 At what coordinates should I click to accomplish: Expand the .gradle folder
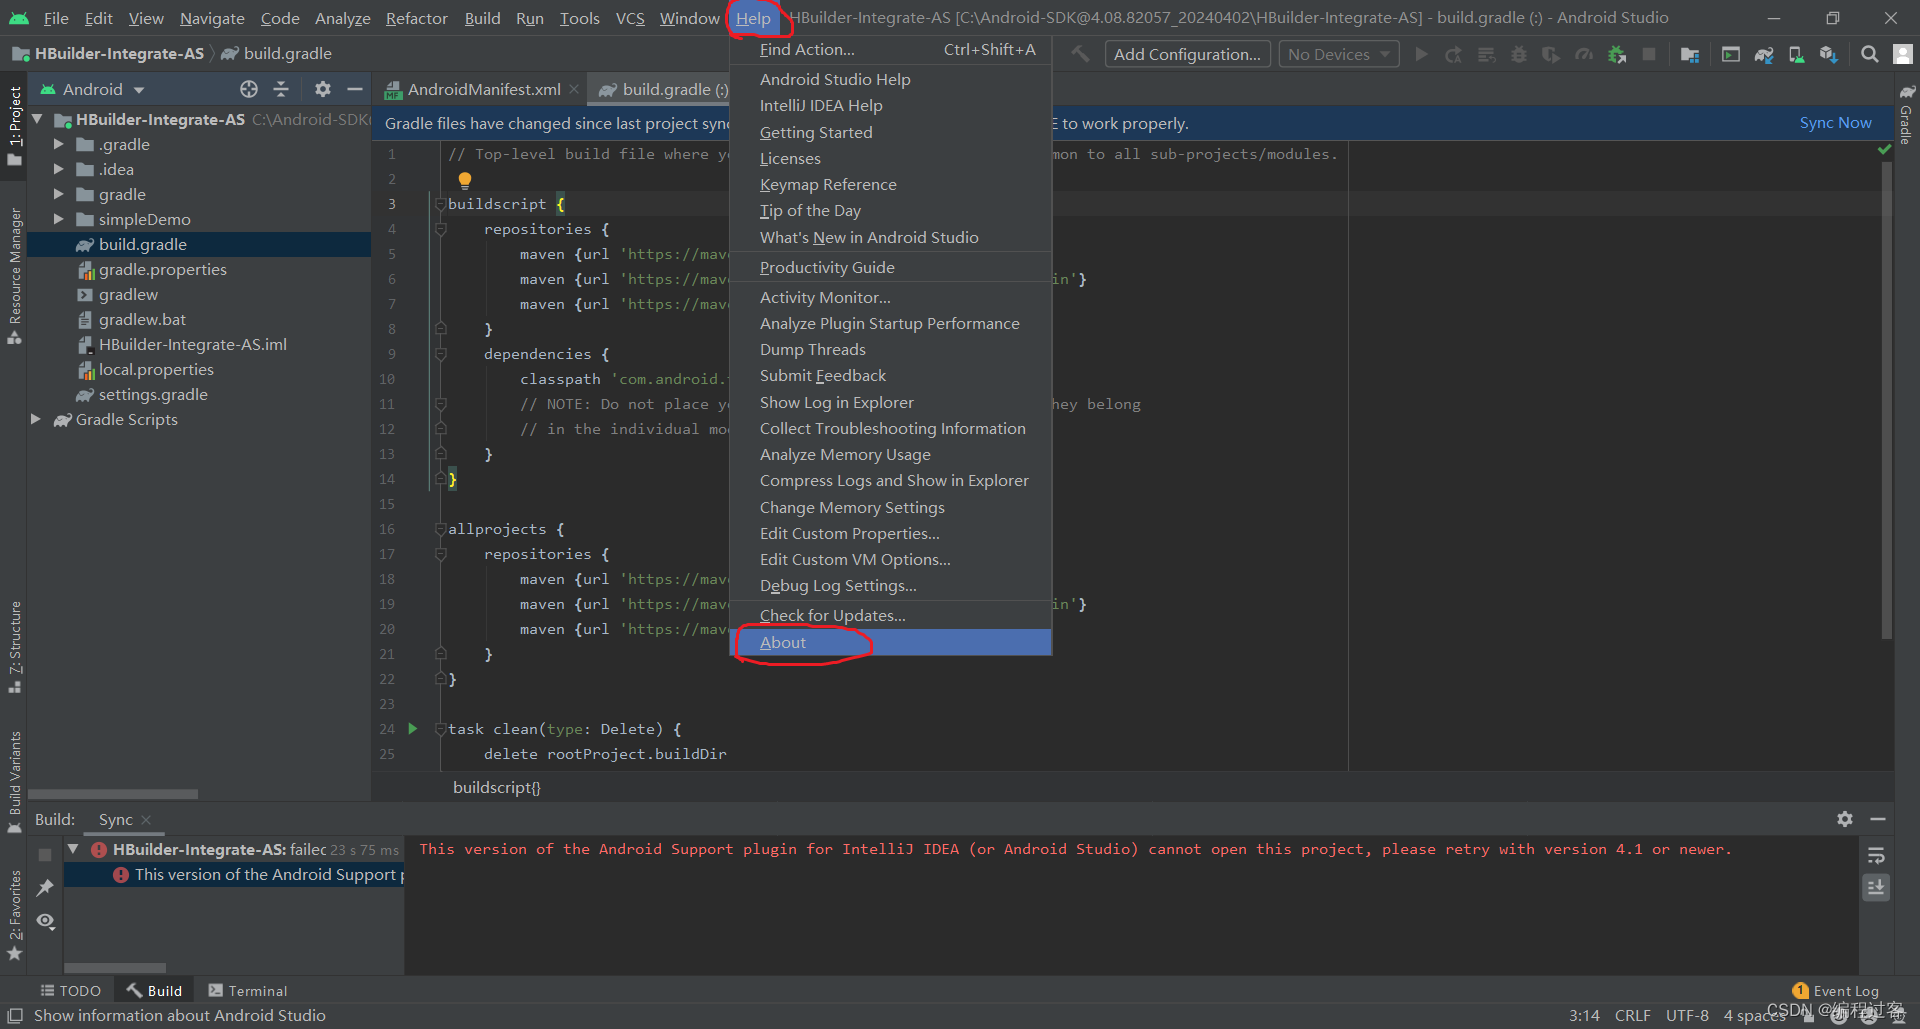[x=58, y=144]
